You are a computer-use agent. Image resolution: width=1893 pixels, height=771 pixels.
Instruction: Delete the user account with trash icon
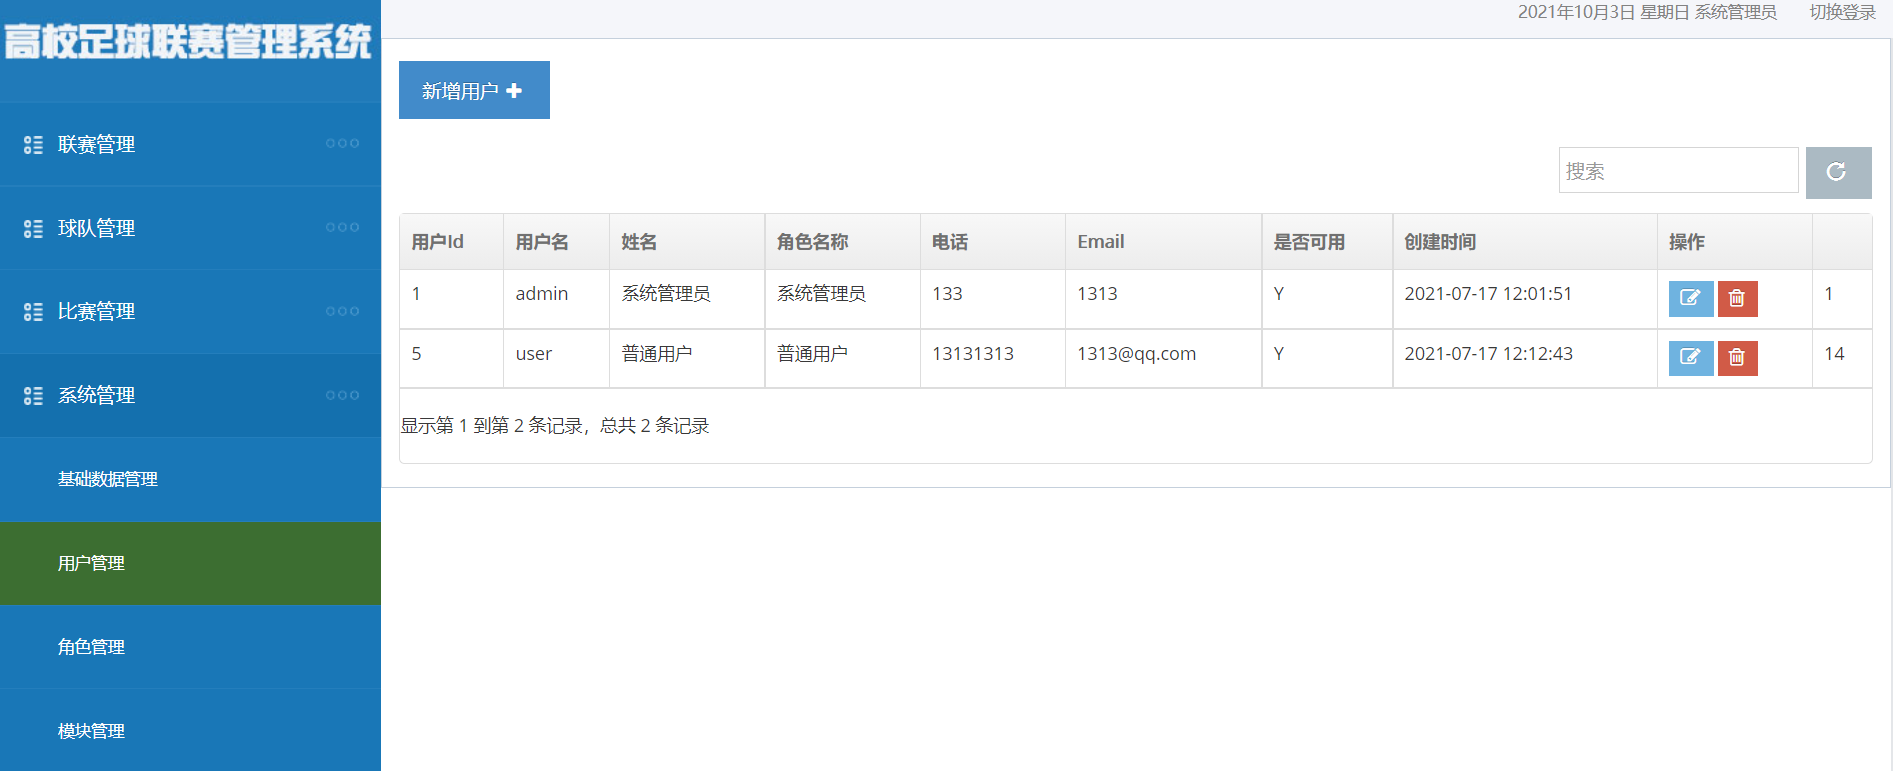tap(1737, 357)
